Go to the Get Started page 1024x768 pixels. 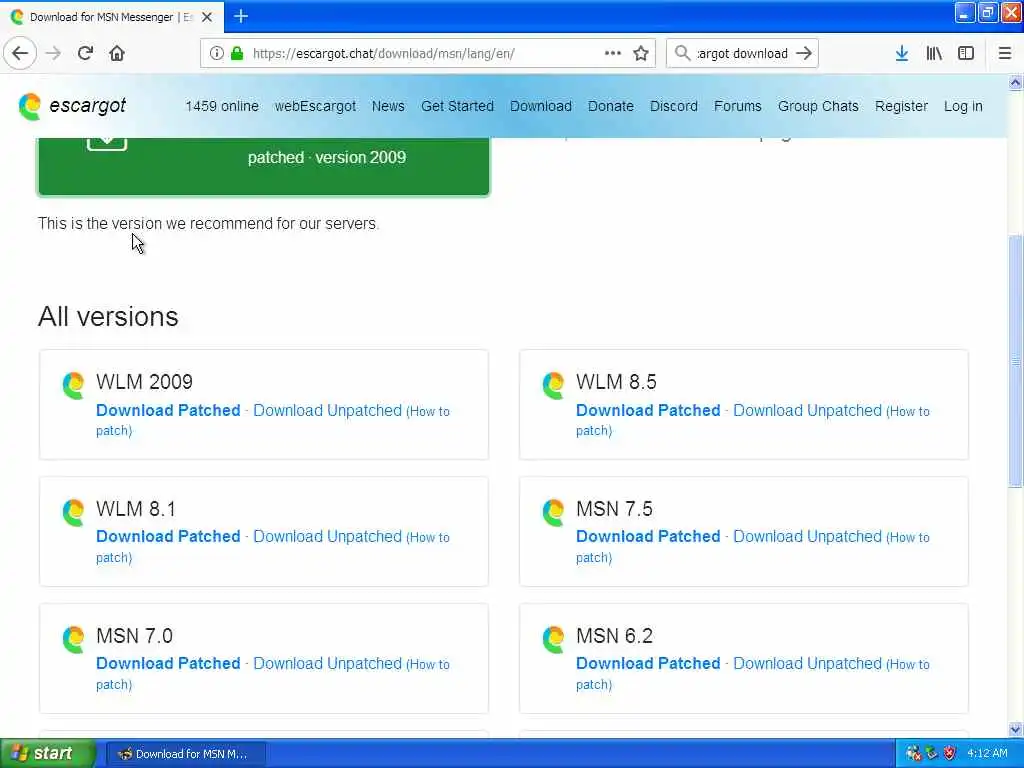click(x=457, y=106)
